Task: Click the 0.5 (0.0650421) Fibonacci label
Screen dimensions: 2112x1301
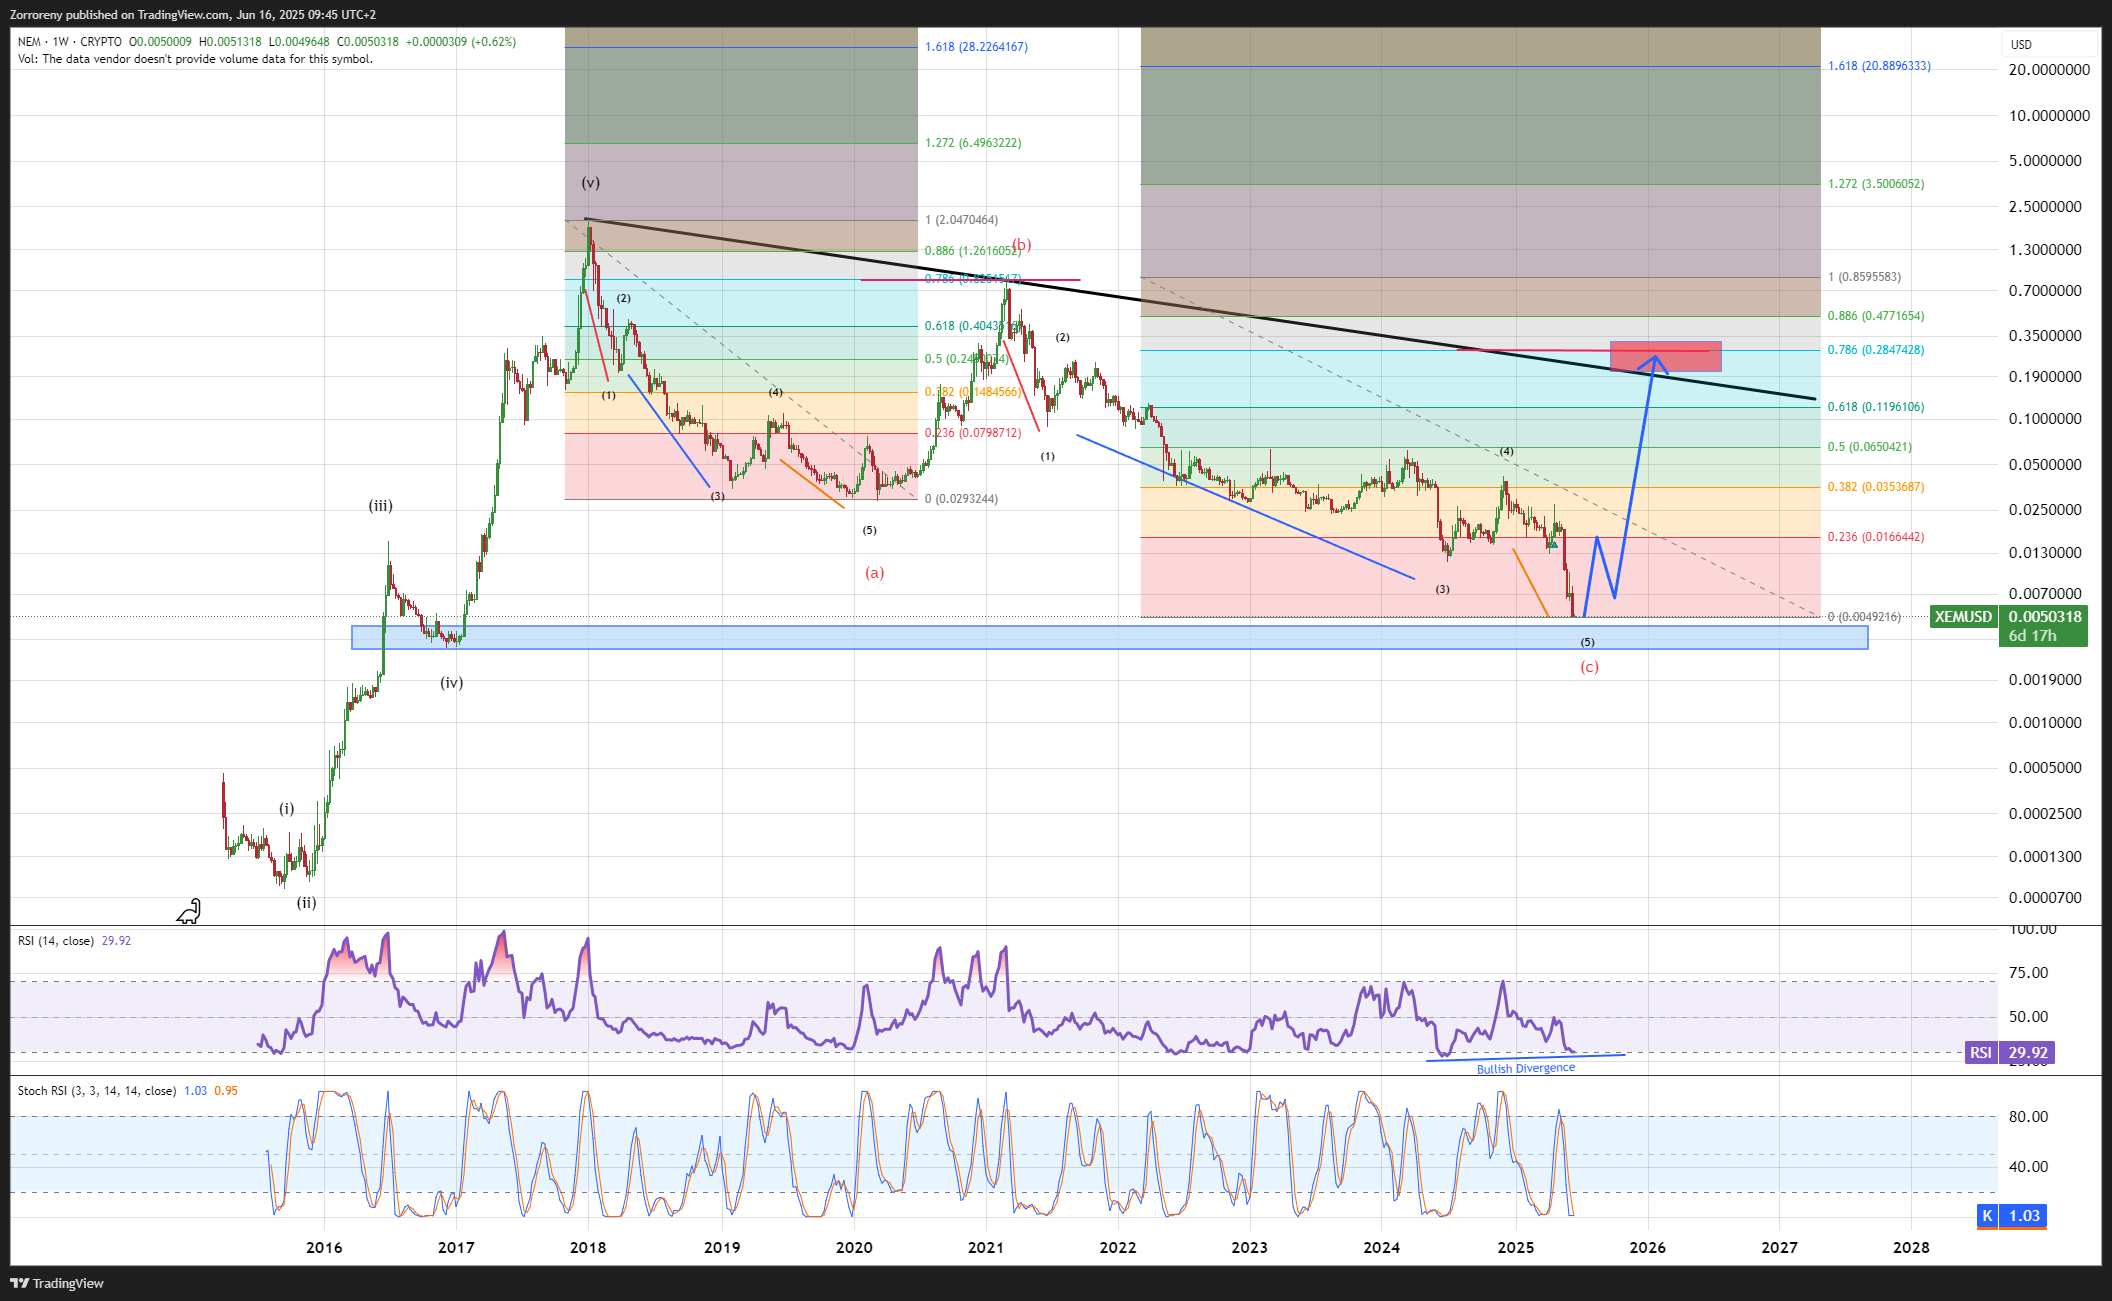Action: click(x=1870, y=447)
